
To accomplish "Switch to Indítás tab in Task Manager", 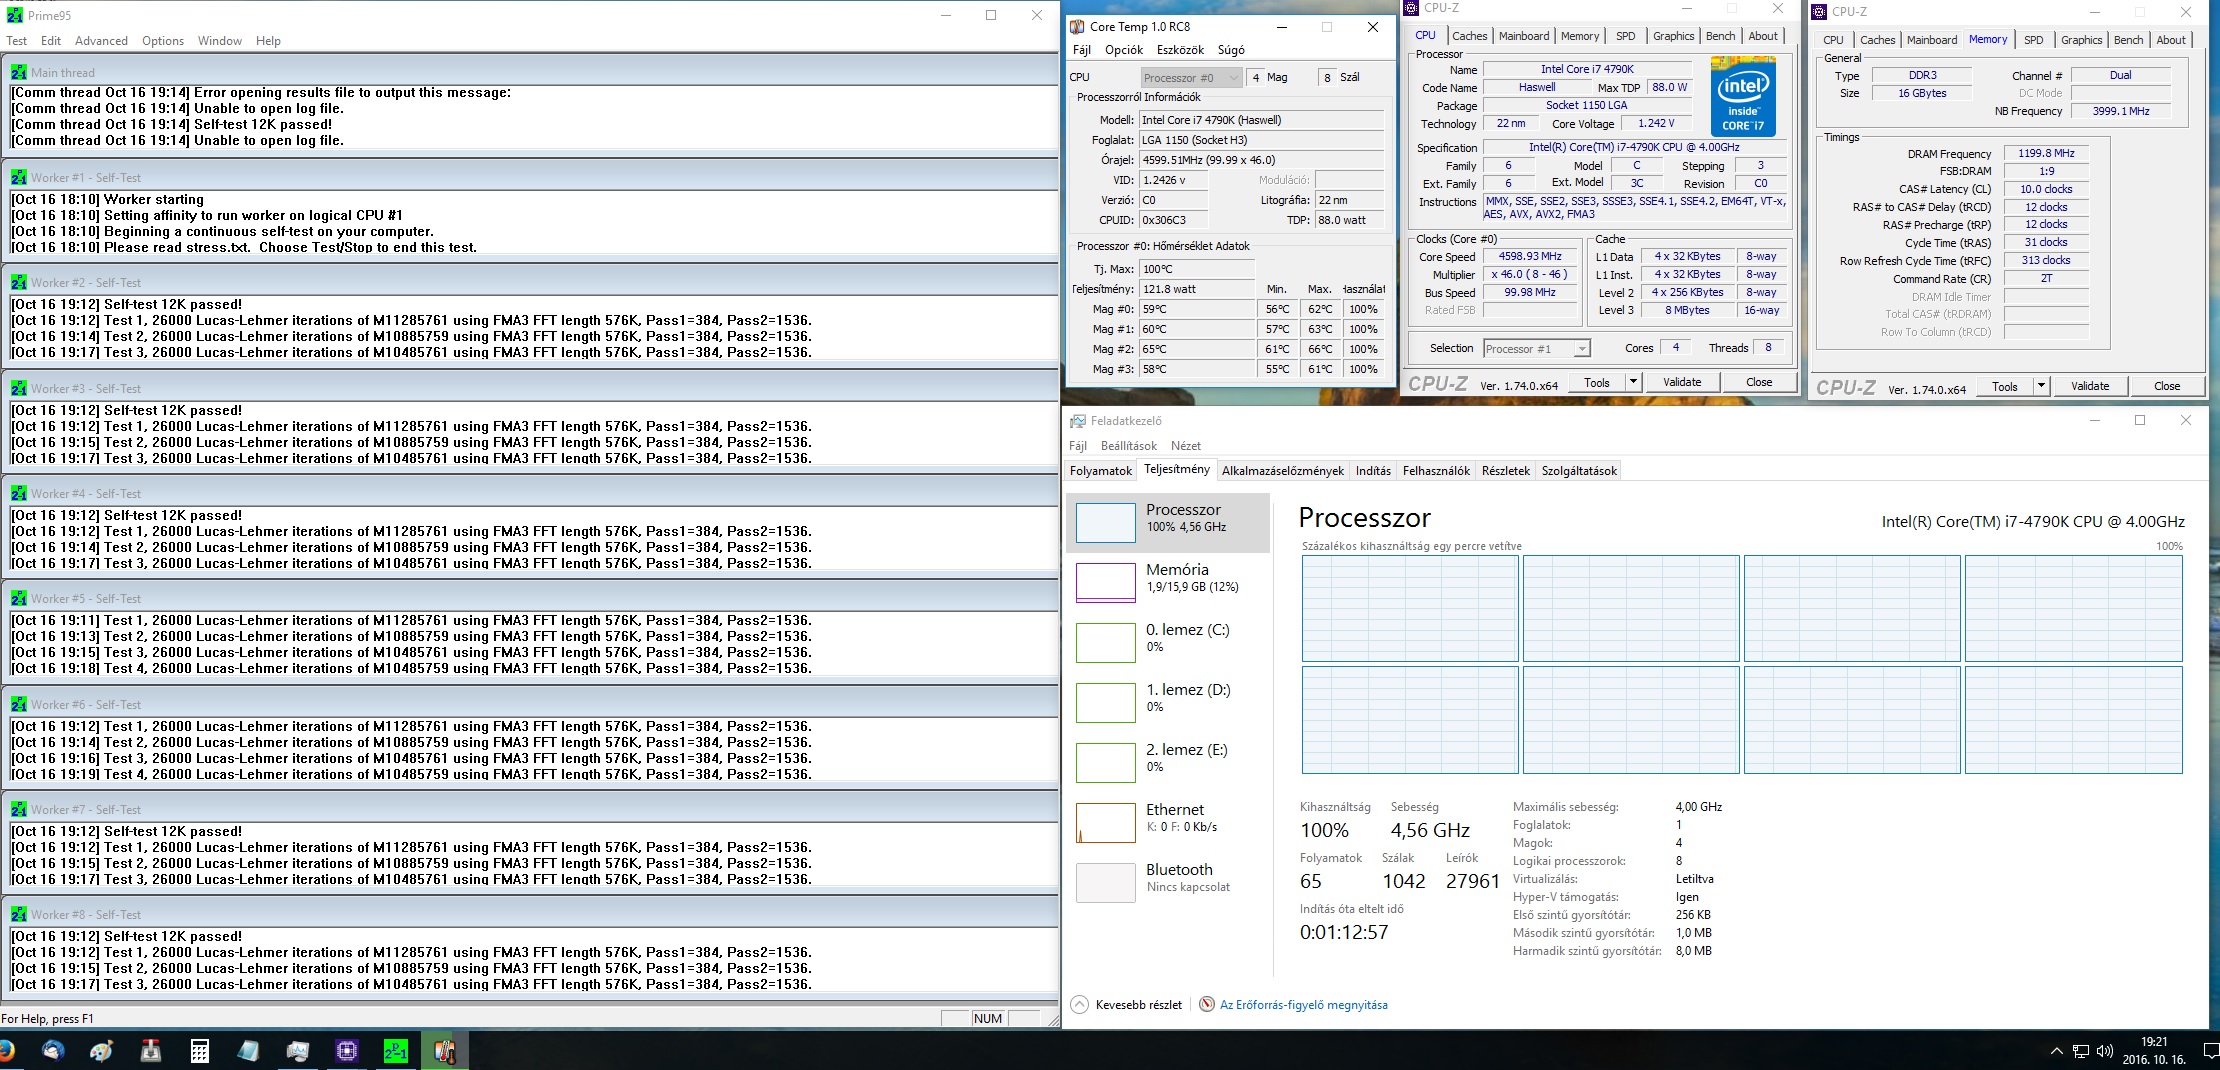I will pos(1373,471).
